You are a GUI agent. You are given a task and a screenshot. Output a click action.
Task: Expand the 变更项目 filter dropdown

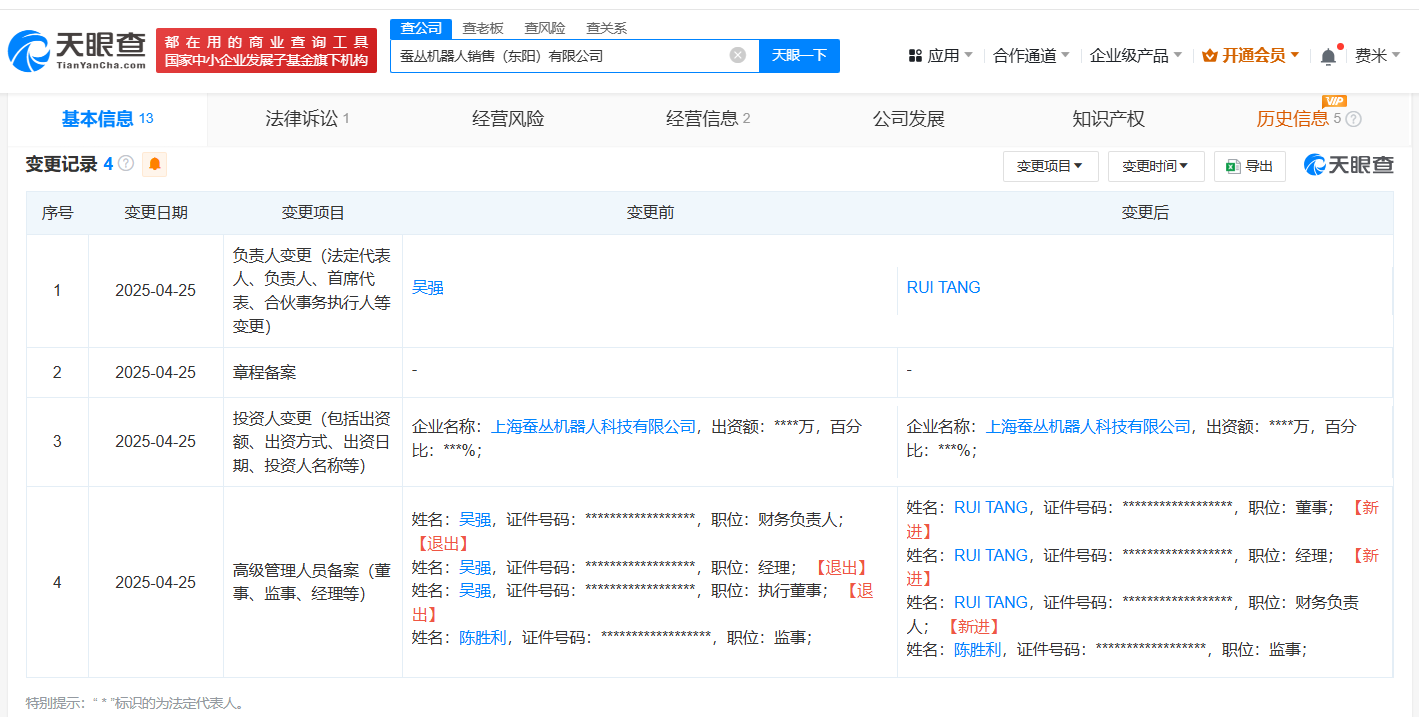(x=1050, y=167)
